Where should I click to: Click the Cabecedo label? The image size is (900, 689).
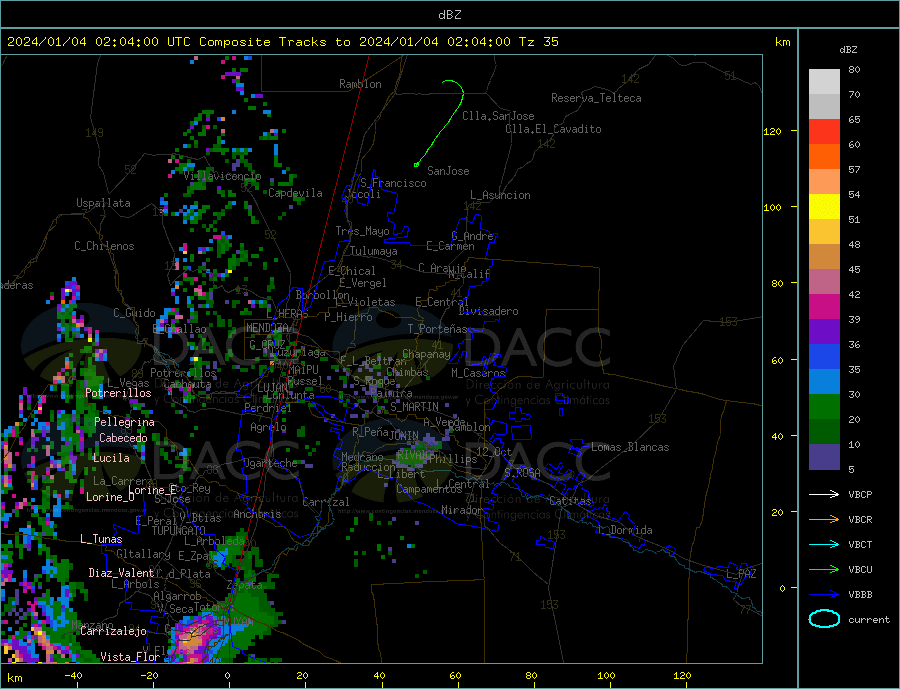pyautogui.click(x=123, y=438)
